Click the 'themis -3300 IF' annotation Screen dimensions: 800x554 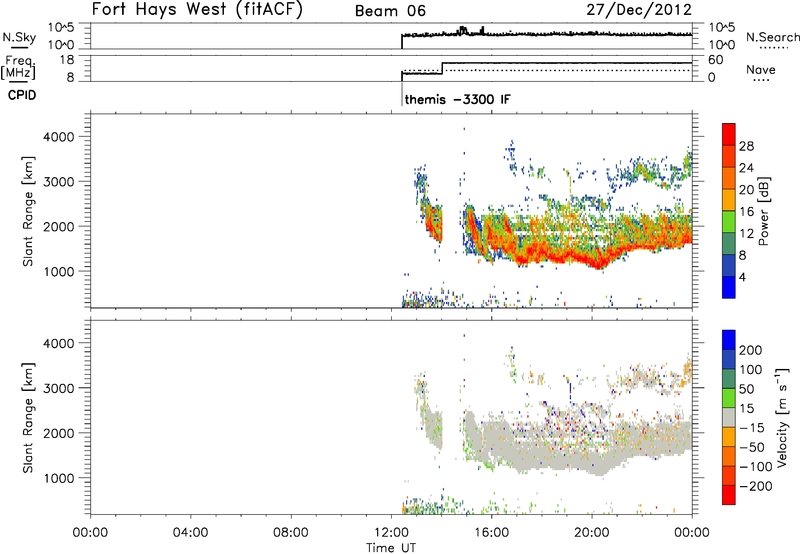[458, 99]
